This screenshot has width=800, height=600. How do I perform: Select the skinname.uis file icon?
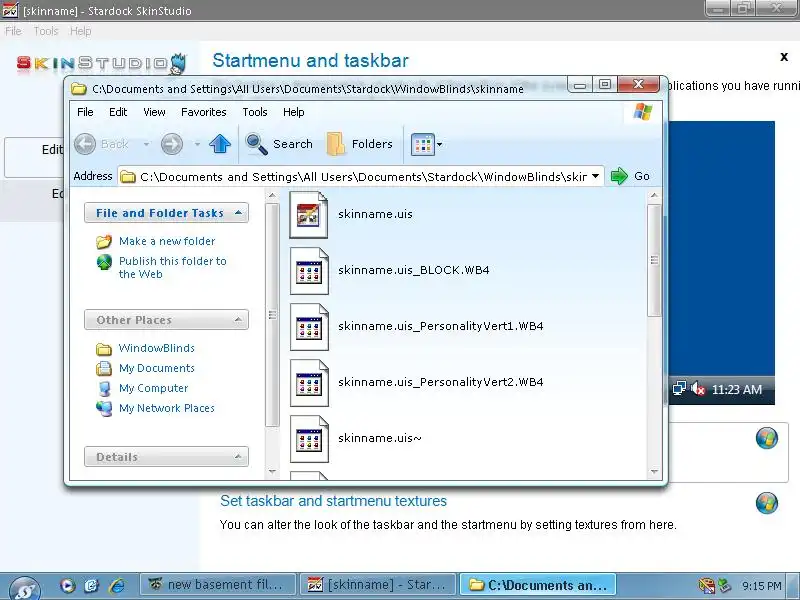tap(309, 214)
